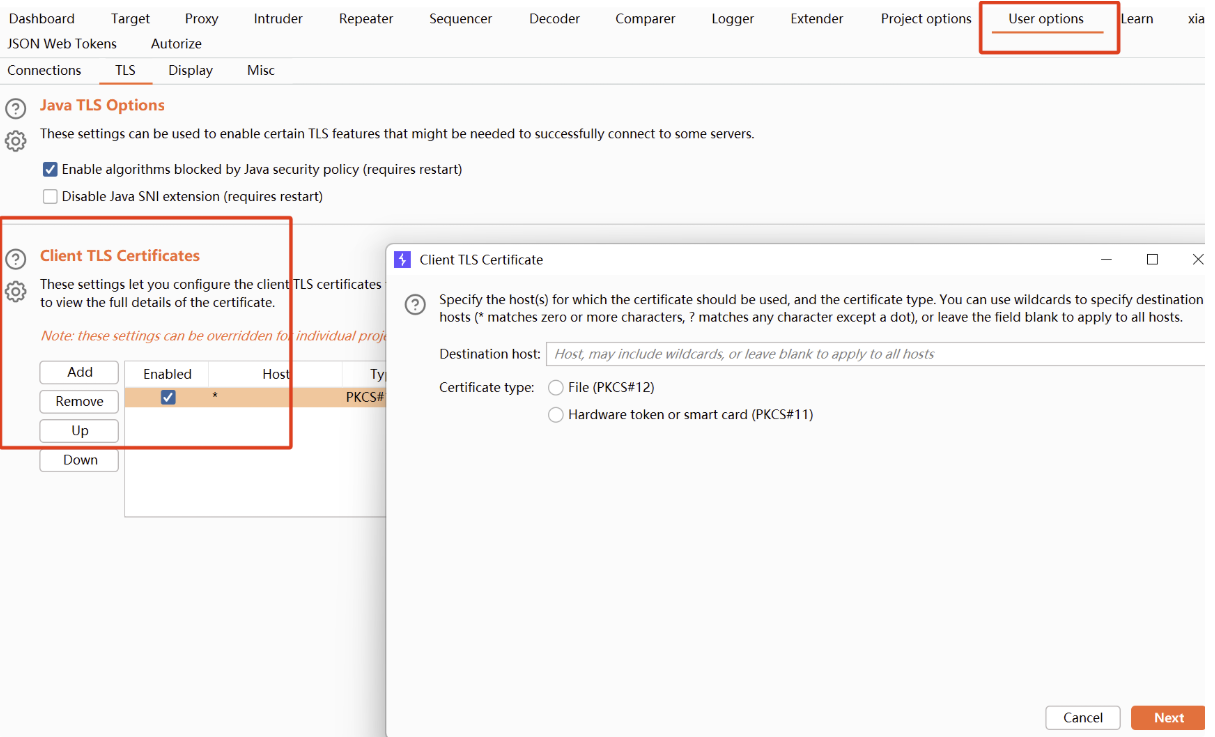Open the JSON Web Tokens tab
The width and height of the screenshot is (1215, 737).
point(62,44)
